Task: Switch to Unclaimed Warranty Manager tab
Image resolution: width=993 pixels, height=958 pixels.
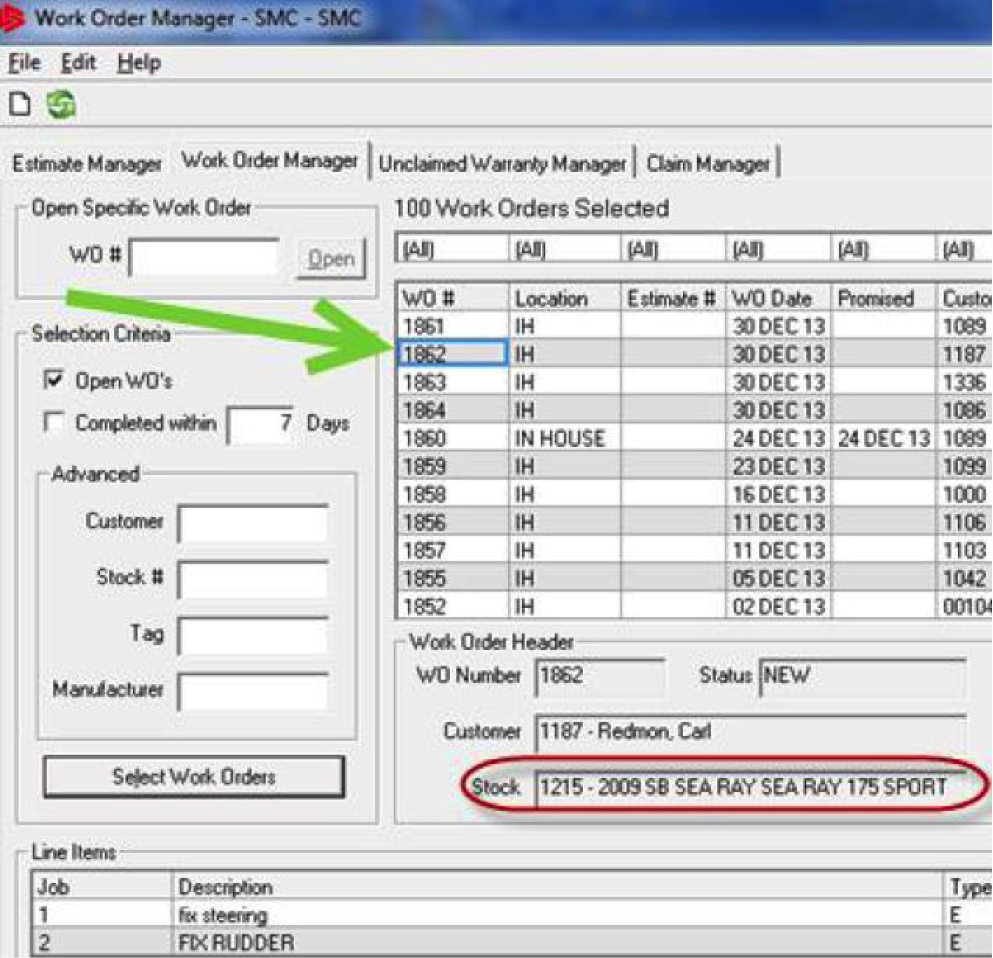Action: [502, 164]
